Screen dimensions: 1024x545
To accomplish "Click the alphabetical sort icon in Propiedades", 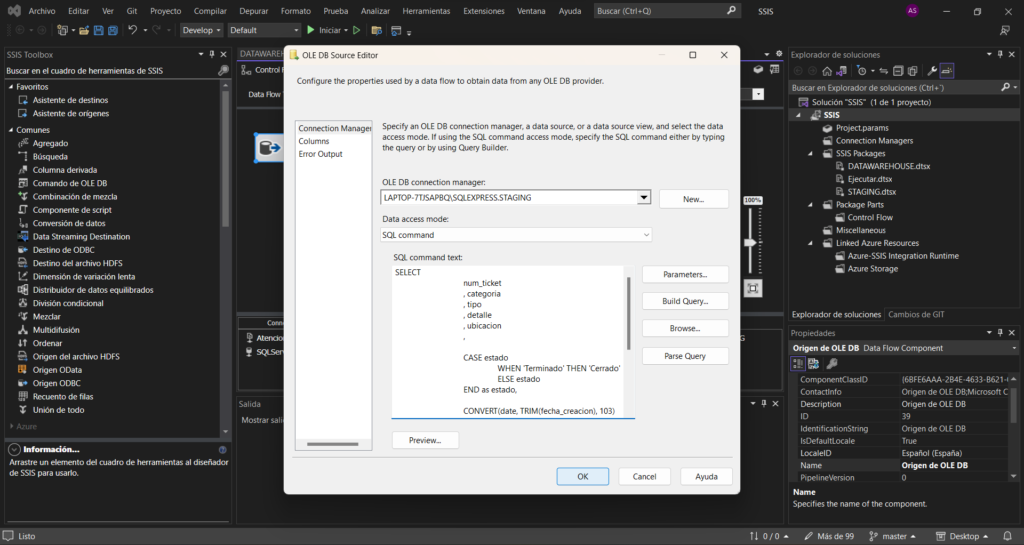I will tap(815, 363).
